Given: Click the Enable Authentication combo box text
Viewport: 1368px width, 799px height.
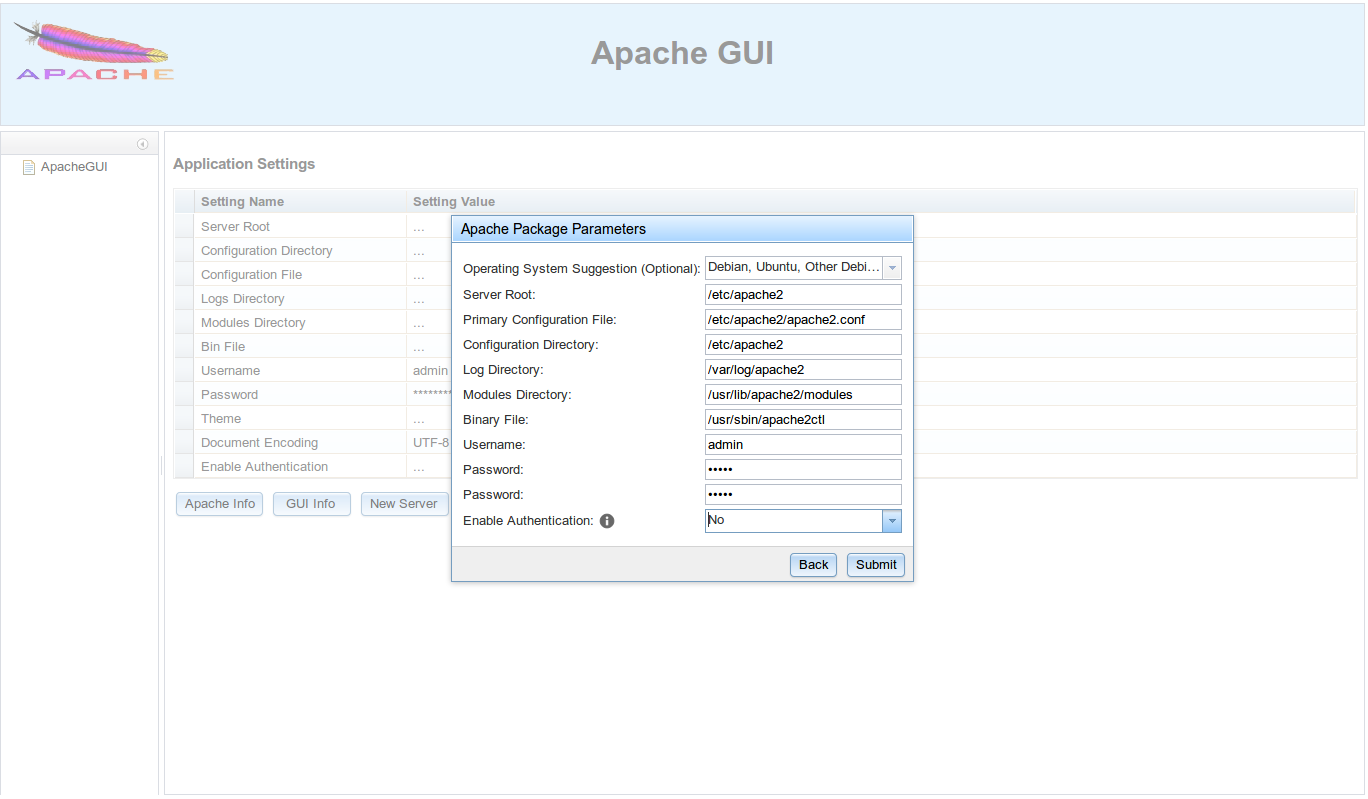Looking at the screenshot, I should [793, 521].
